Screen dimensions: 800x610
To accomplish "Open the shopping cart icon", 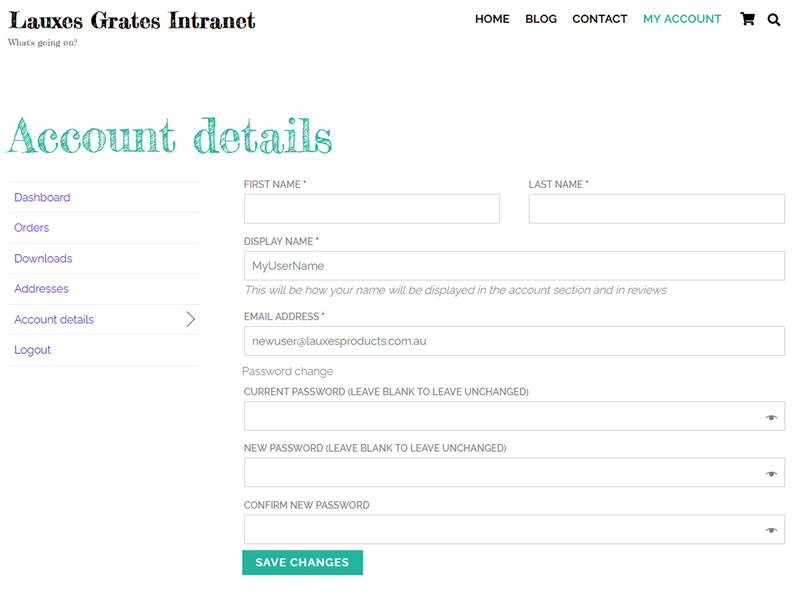I will 747,19.
